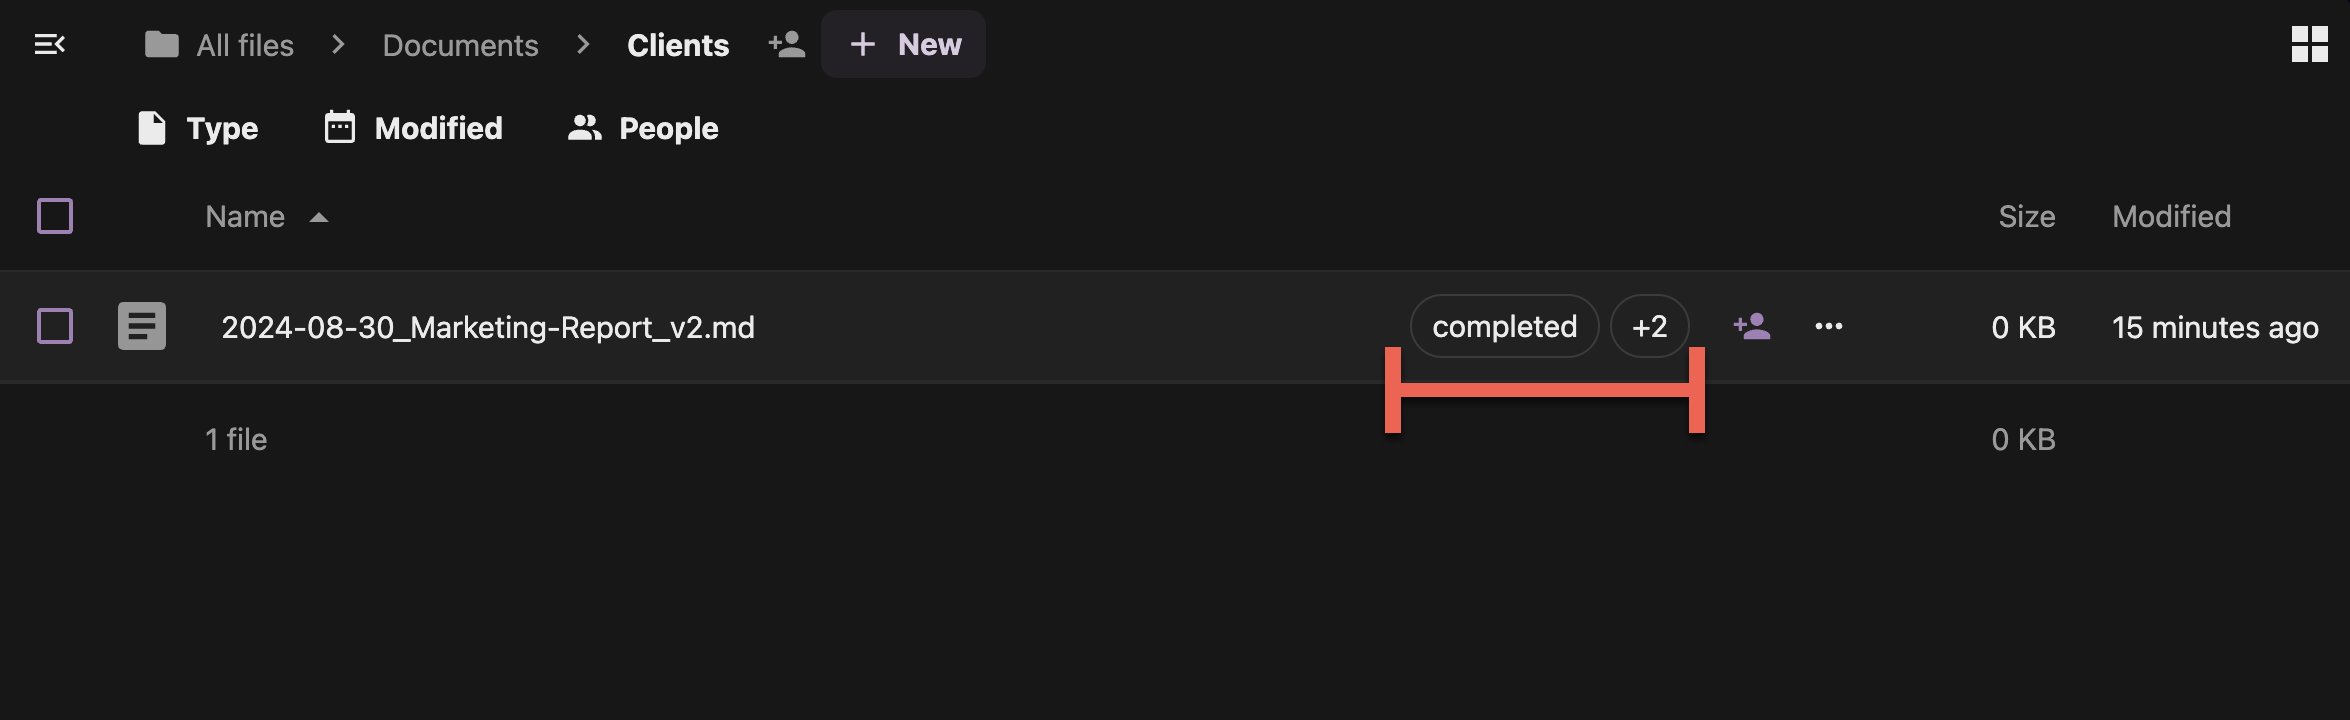The image size is (2350, 720).
Task: Open the People filter dropdown
Action: (643, 128)
